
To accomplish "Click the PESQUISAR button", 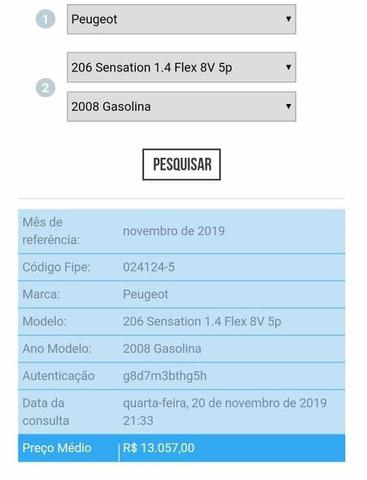I will click(x=182, y=165).
